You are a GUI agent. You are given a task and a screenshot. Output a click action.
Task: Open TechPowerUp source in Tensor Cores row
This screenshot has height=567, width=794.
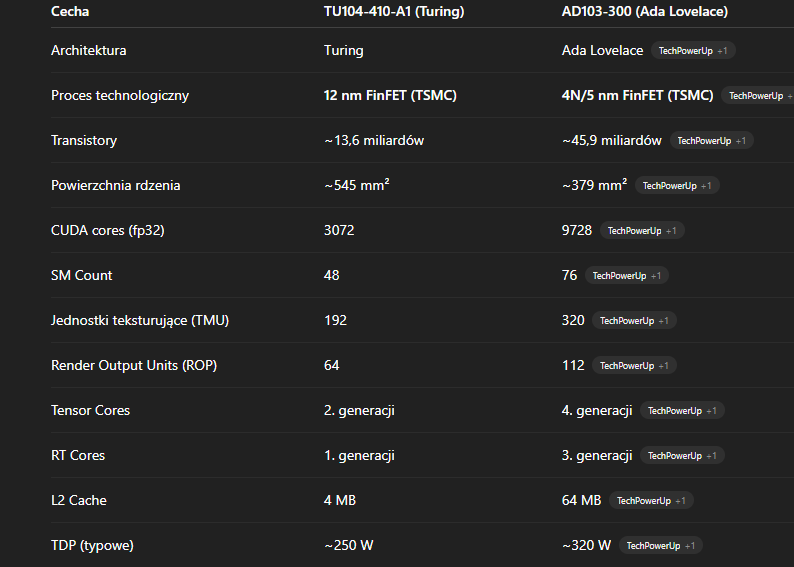(x=682, y=411)
